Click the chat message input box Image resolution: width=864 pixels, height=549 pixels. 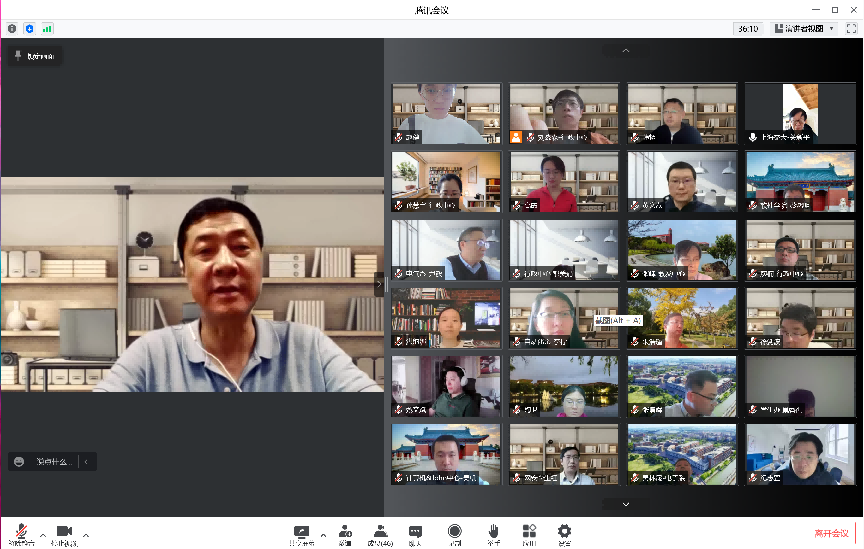click(x=52, y=462)
